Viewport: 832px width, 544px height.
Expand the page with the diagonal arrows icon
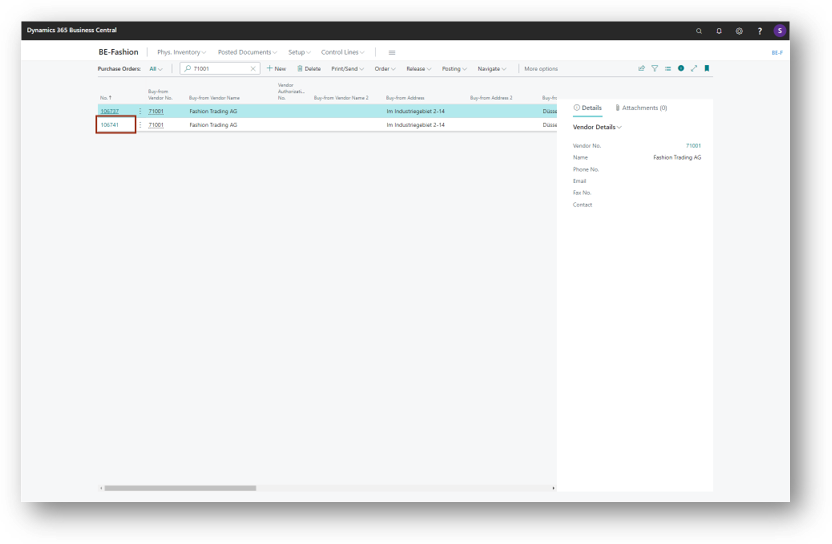[x=694, y=68]
